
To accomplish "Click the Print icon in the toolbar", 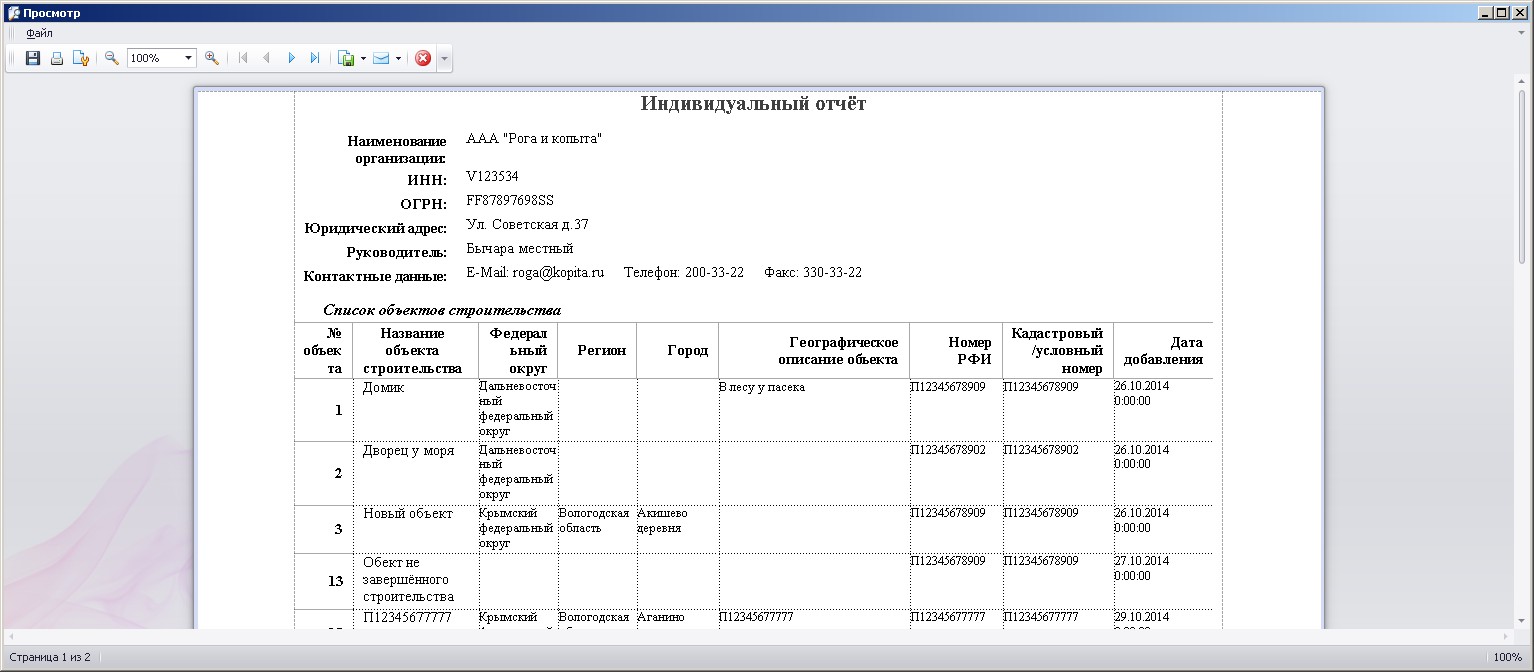I will click(57, 58).
